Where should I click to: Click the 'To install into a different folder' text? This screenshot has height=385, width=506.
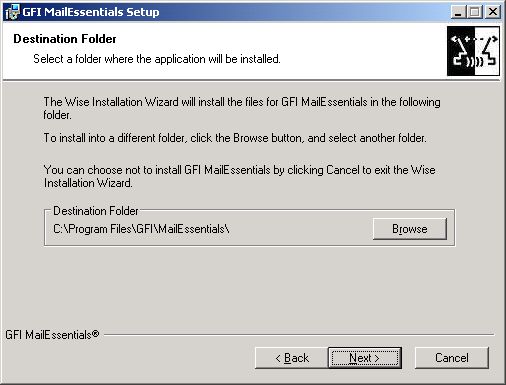[235, 138]
